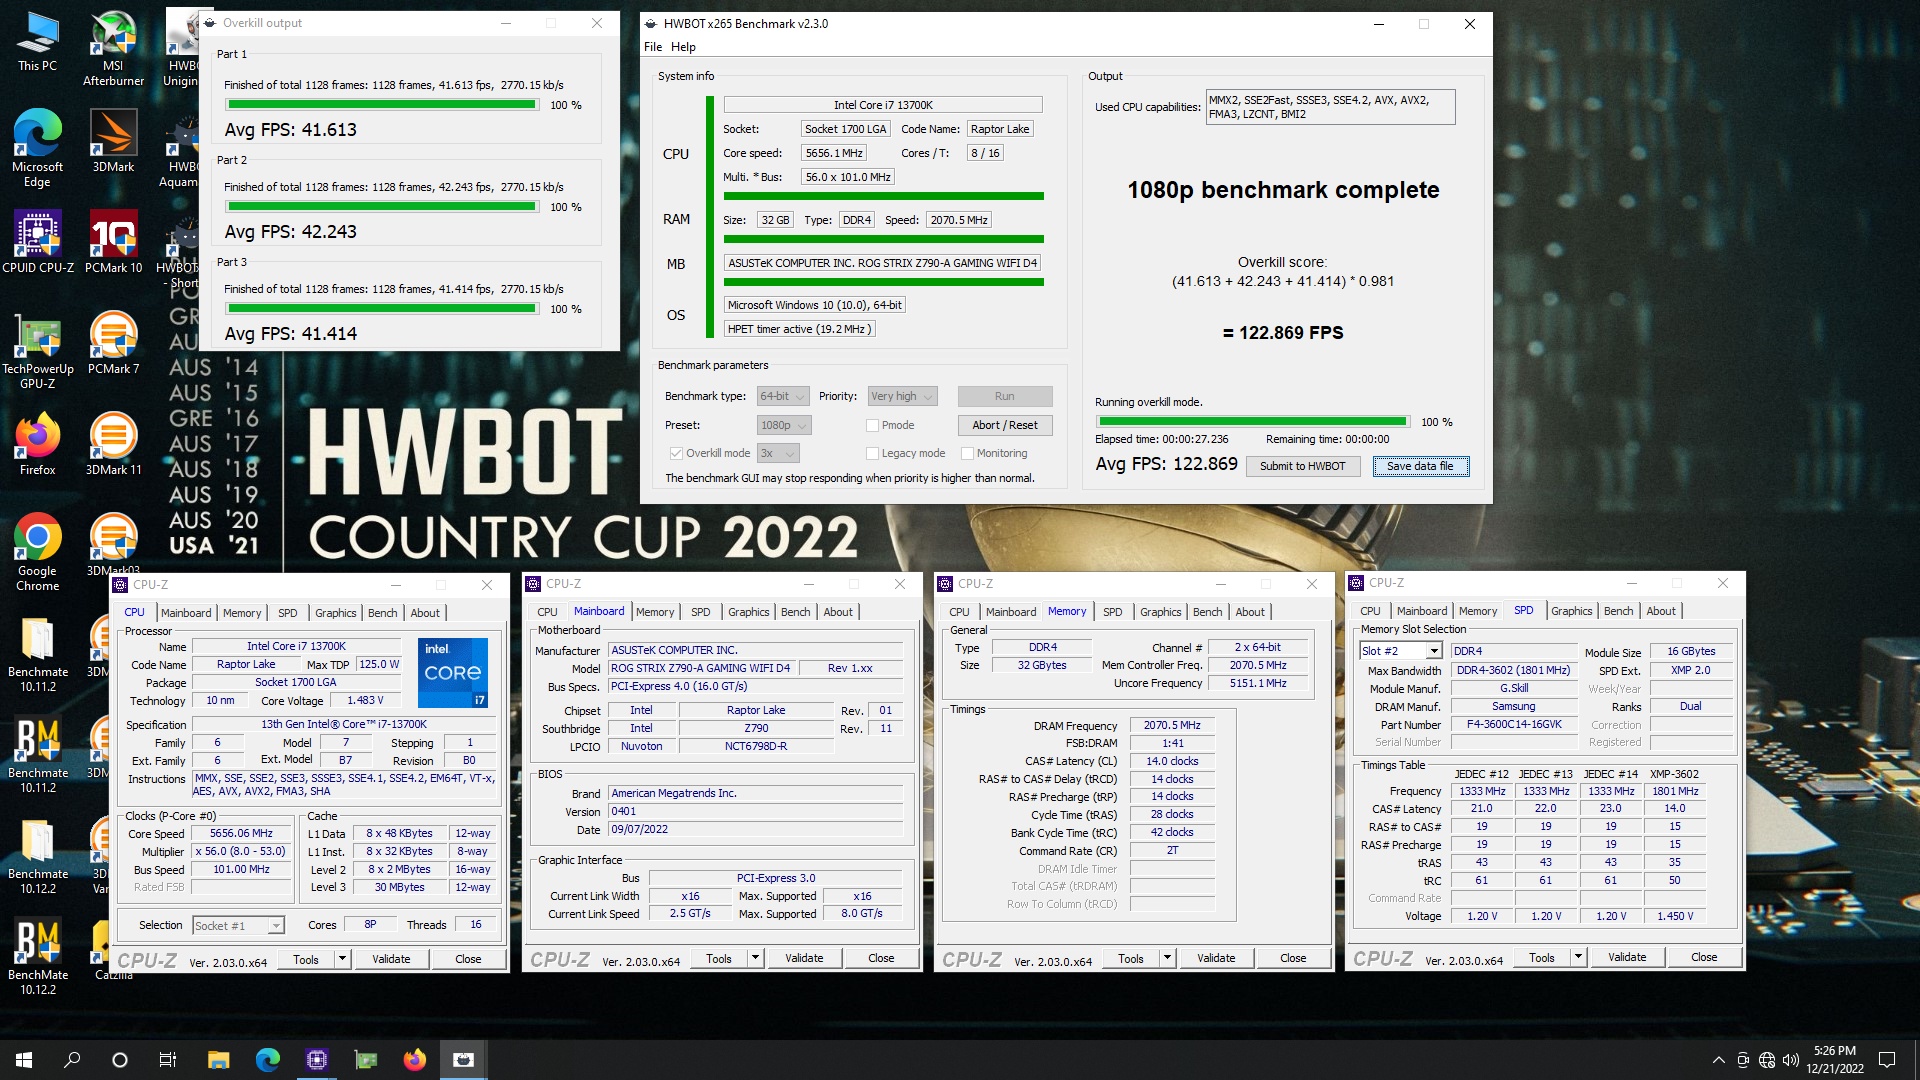Screen dimensions: 1920x1080
Task: Switch to CPU-Z taskbar icon
Action: point(316,1060)
